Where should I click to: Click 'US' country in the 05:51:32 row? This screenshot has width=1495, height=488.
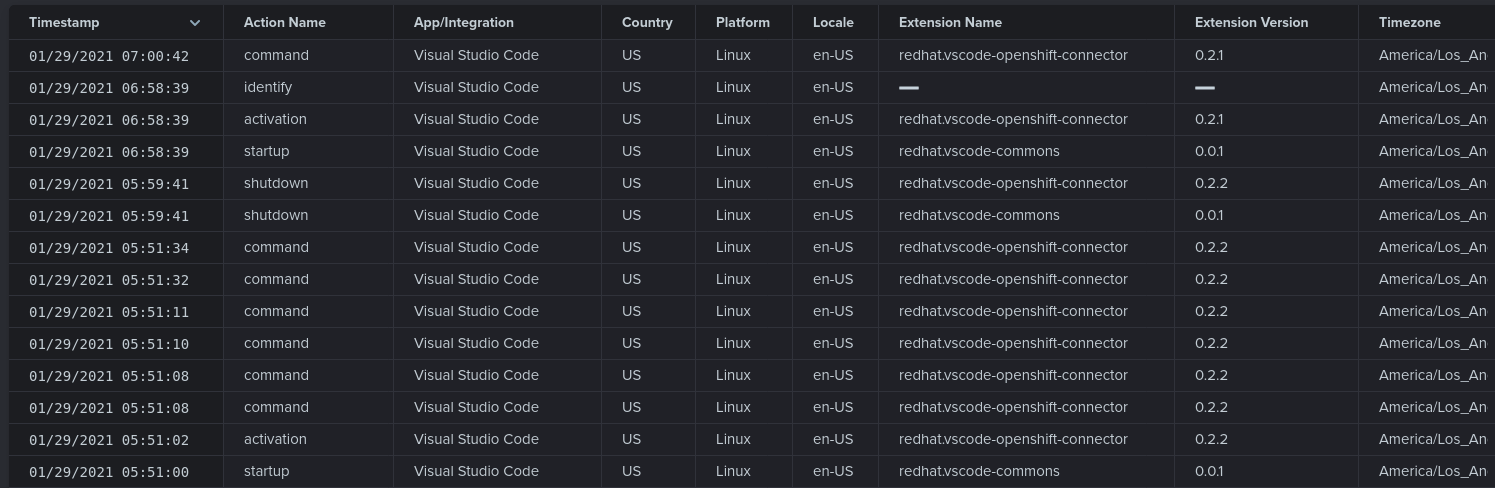pyautogui.click(x=631, y=279)
